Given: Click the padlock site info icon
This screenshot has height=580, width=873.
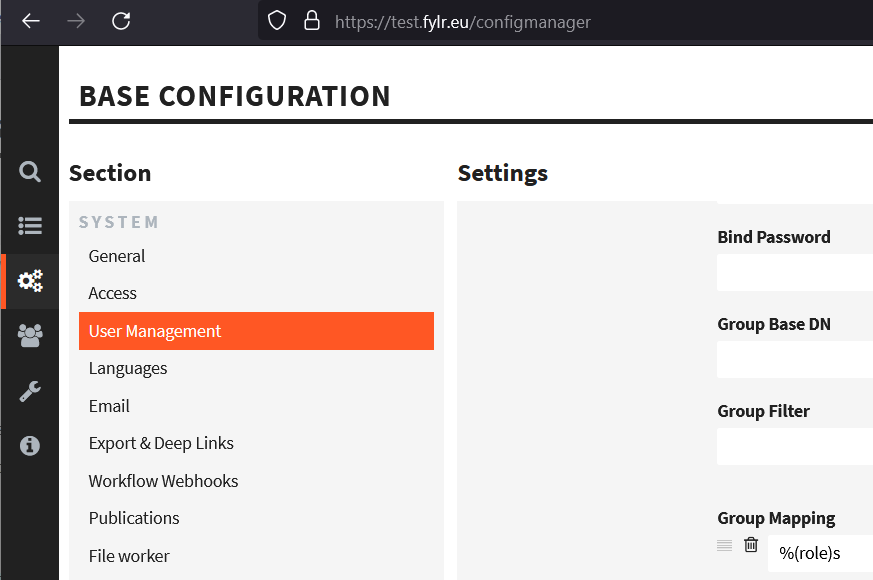Looking at the screenshot, I should tap(312, 21).
